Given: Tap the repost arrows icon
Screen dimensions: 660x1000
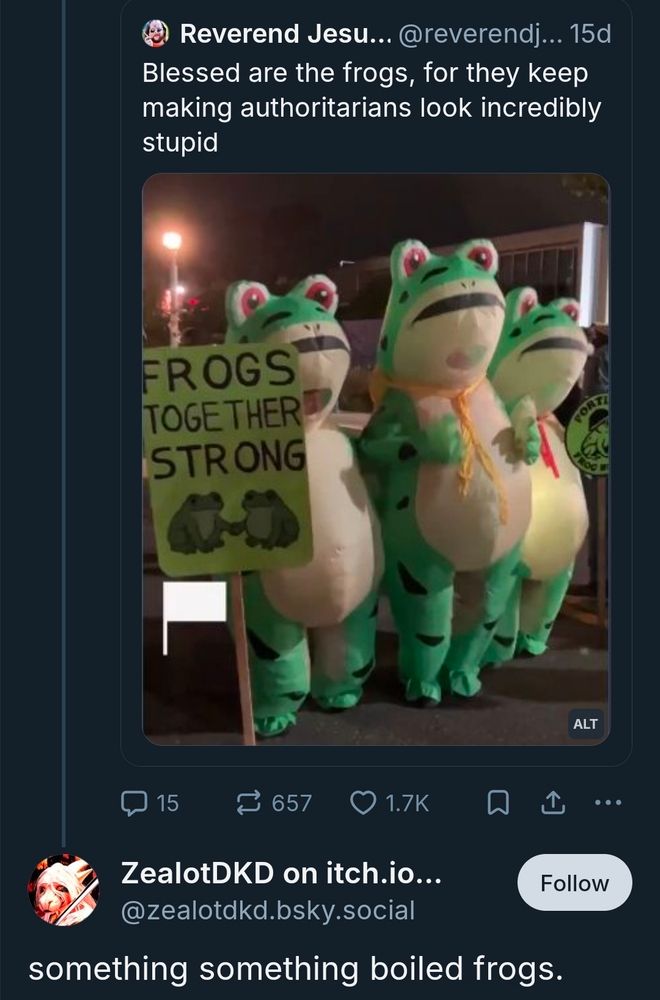Looking at the screenshot, I should click(248, 803).
